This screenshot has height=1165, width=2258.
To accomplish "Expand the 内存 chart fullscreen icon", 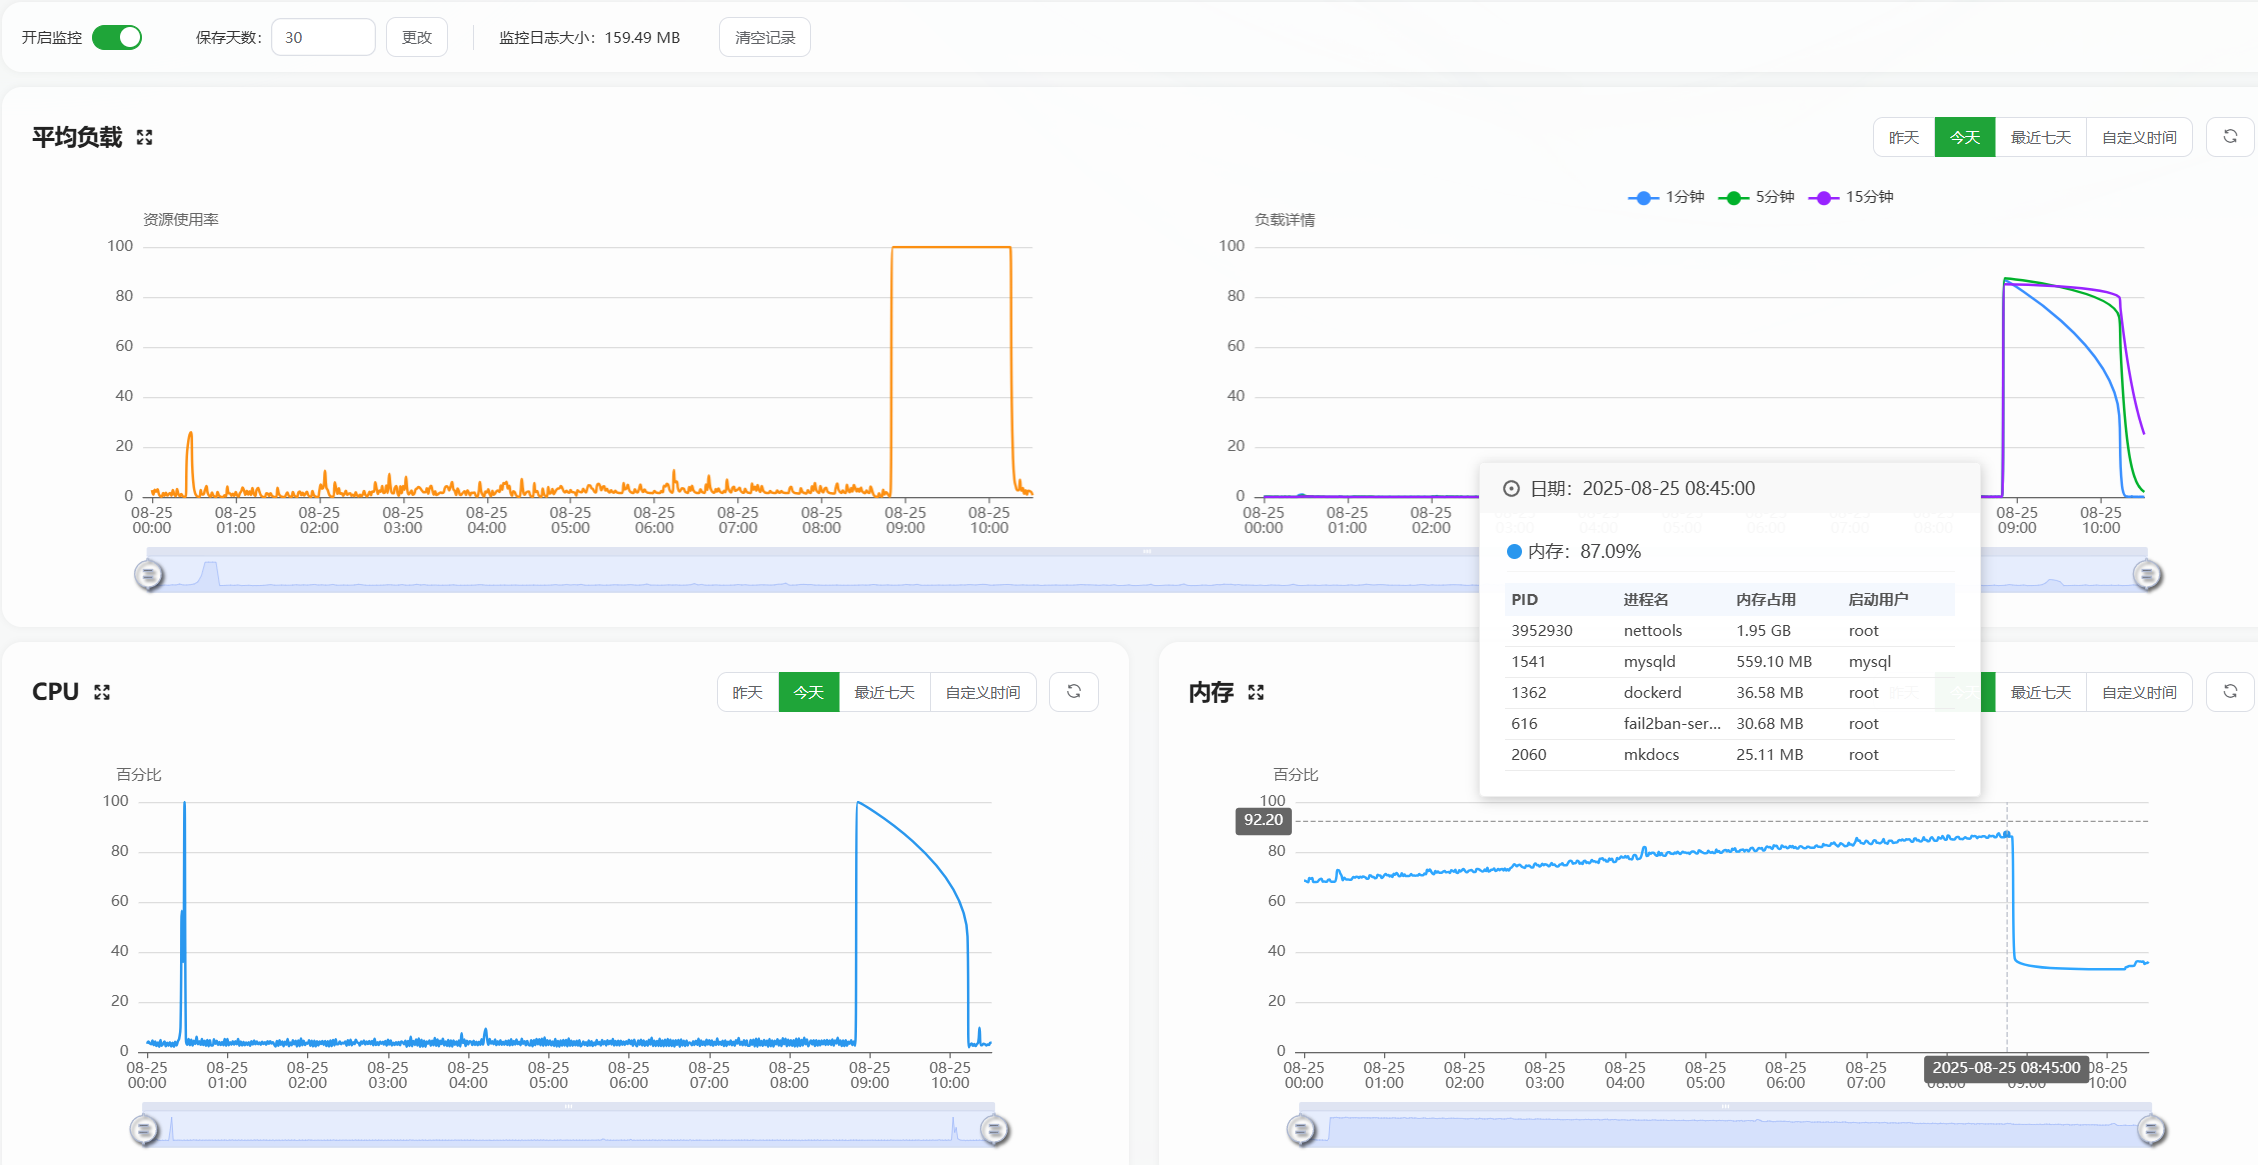I will pos(1256,692).
